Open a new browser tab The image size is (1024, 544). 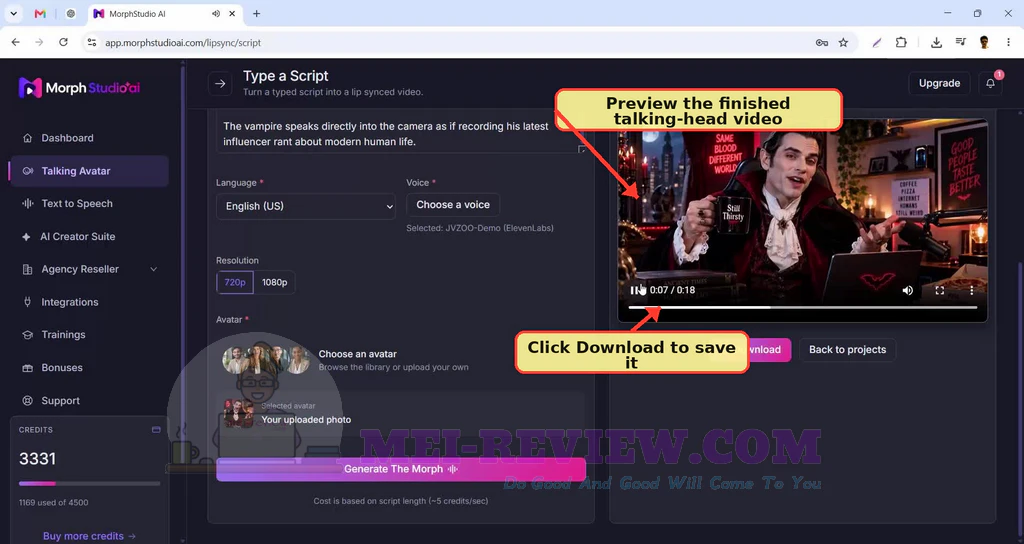coord(257,14)
